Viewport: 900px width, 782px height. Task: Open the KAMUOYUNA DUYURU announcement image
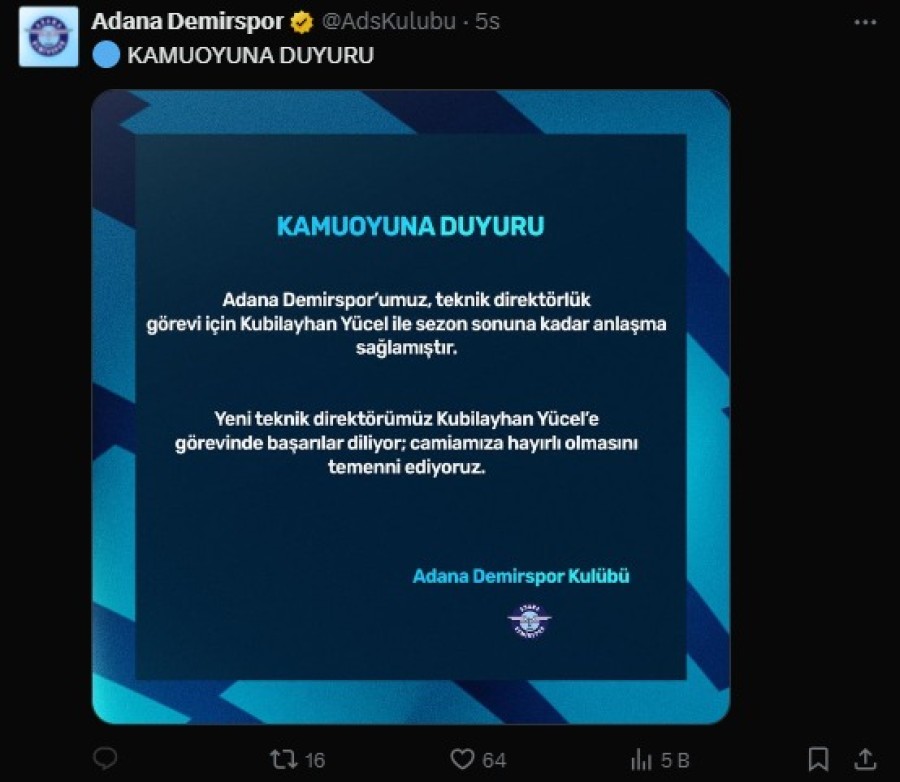(411, 407)
